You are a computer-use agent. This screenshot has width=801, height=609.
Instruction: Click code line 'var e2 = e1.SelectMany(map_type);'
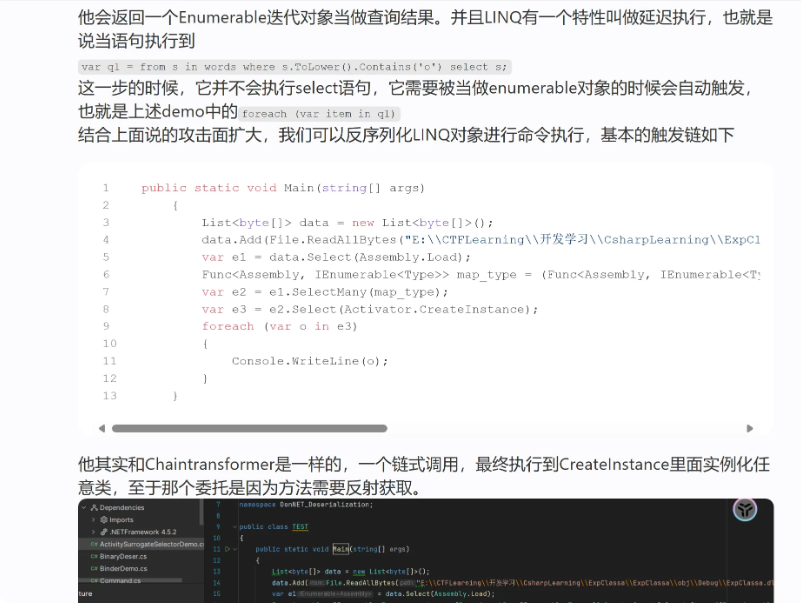point(324,292)
